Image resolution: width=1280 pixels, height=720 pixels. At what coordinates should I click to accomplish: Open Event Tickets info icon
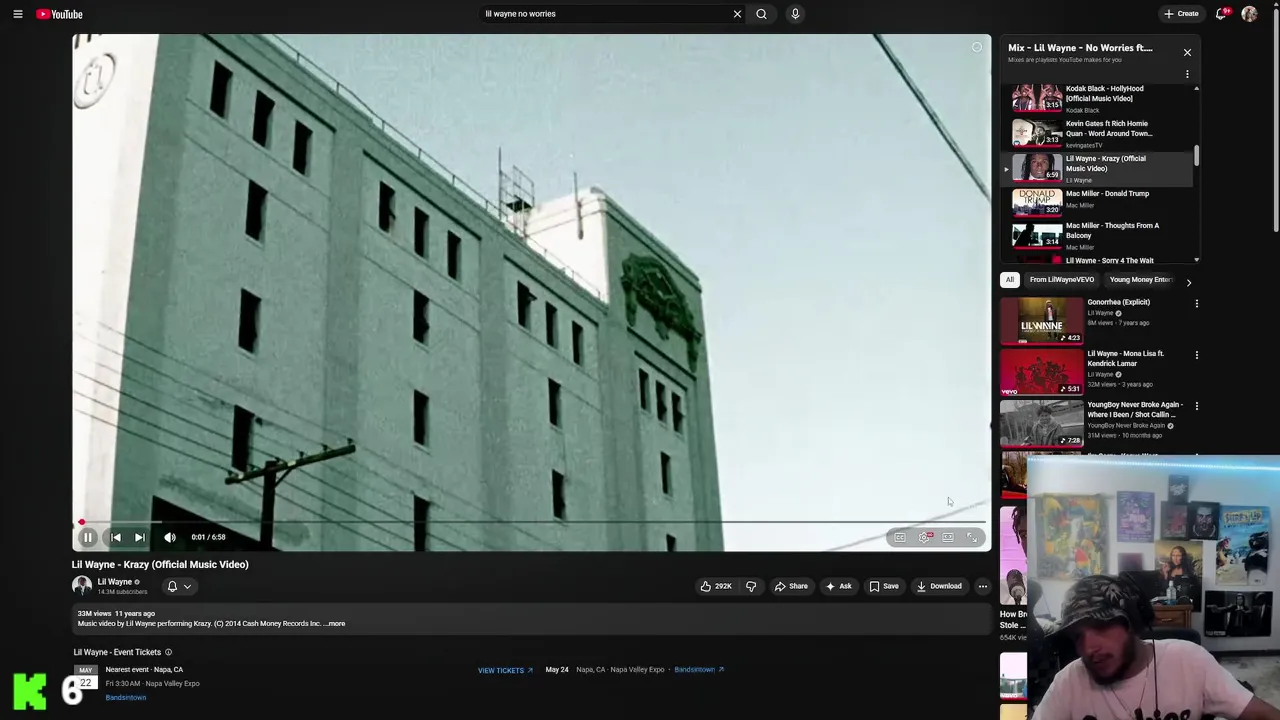pos(168,652)
